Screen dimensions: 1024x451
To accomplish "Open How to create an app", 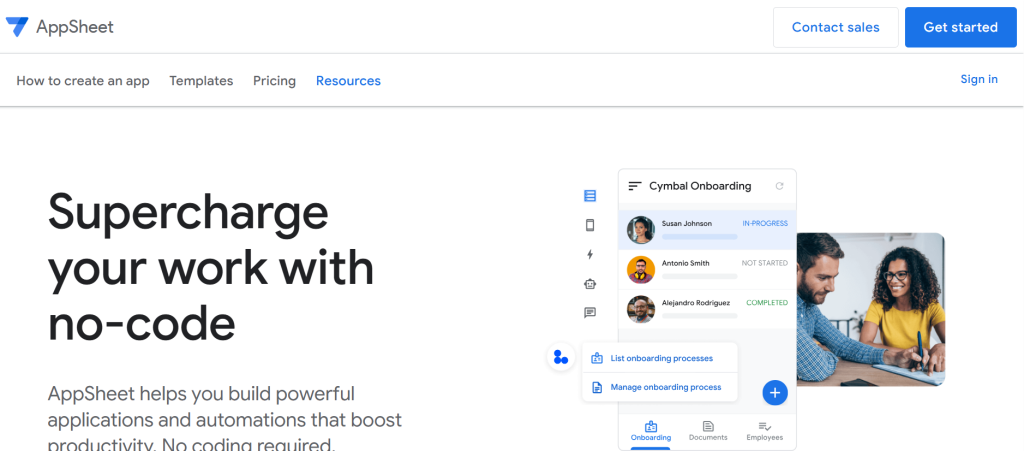I will tap(83, 81).
